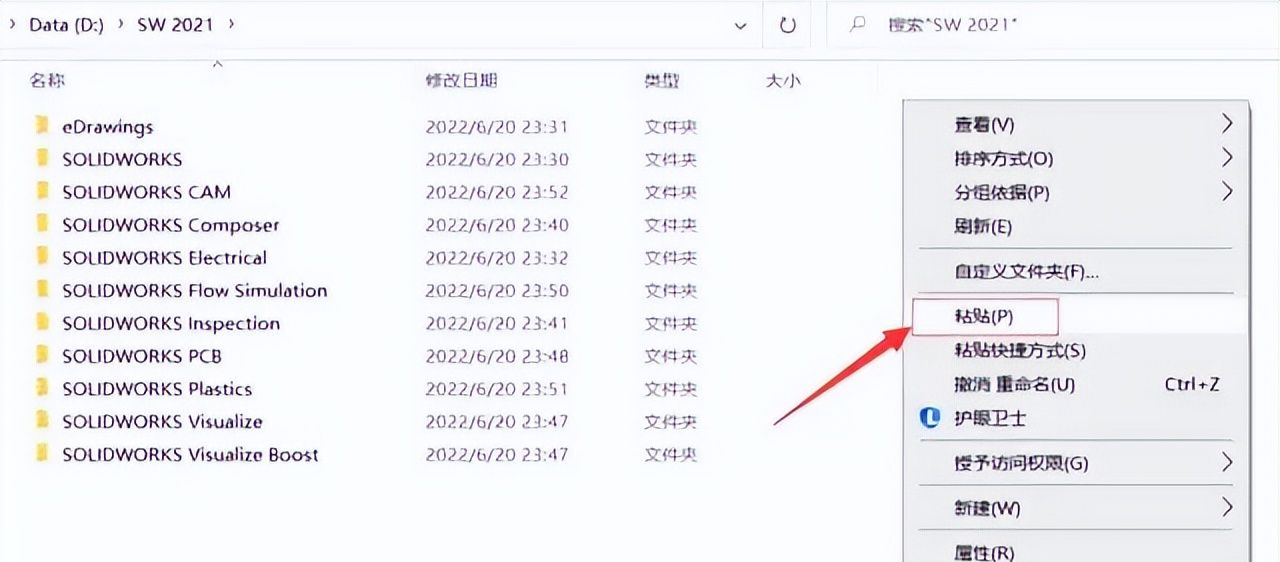1280x562 pixels.
Task: Click the search box for SW 2021
Action: point(1053,25)
